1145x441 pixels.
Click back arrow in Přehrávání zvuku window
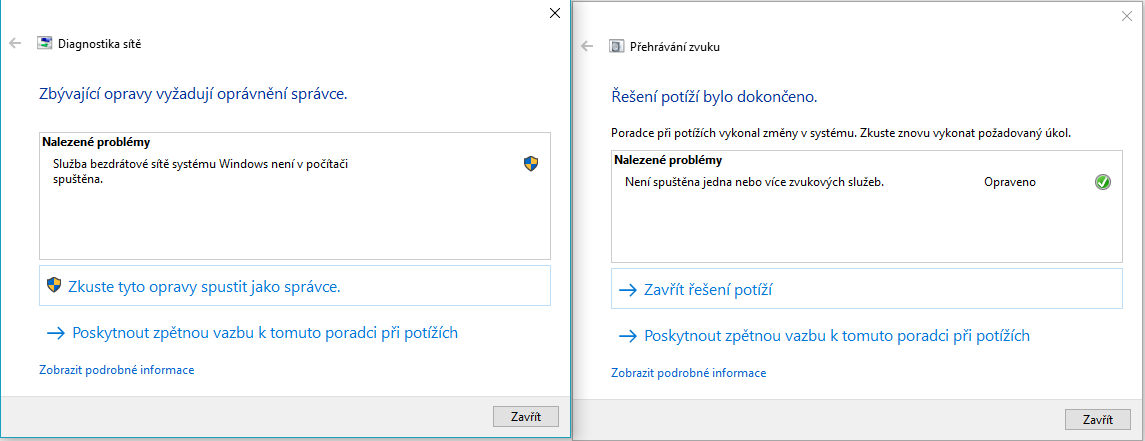pyautogui.click(x=587, y=46)
